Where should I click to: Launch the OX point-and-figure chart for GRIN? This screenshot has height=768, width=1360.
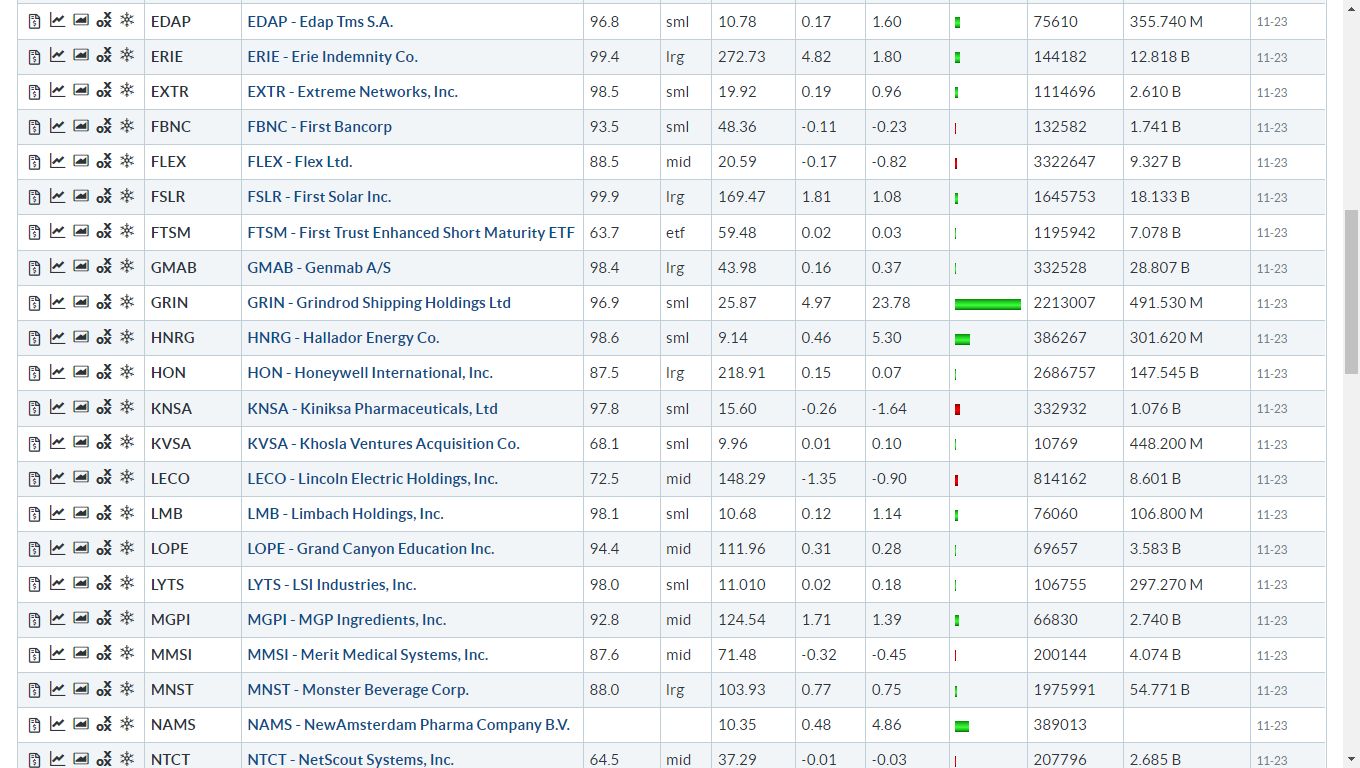(104, 302)
